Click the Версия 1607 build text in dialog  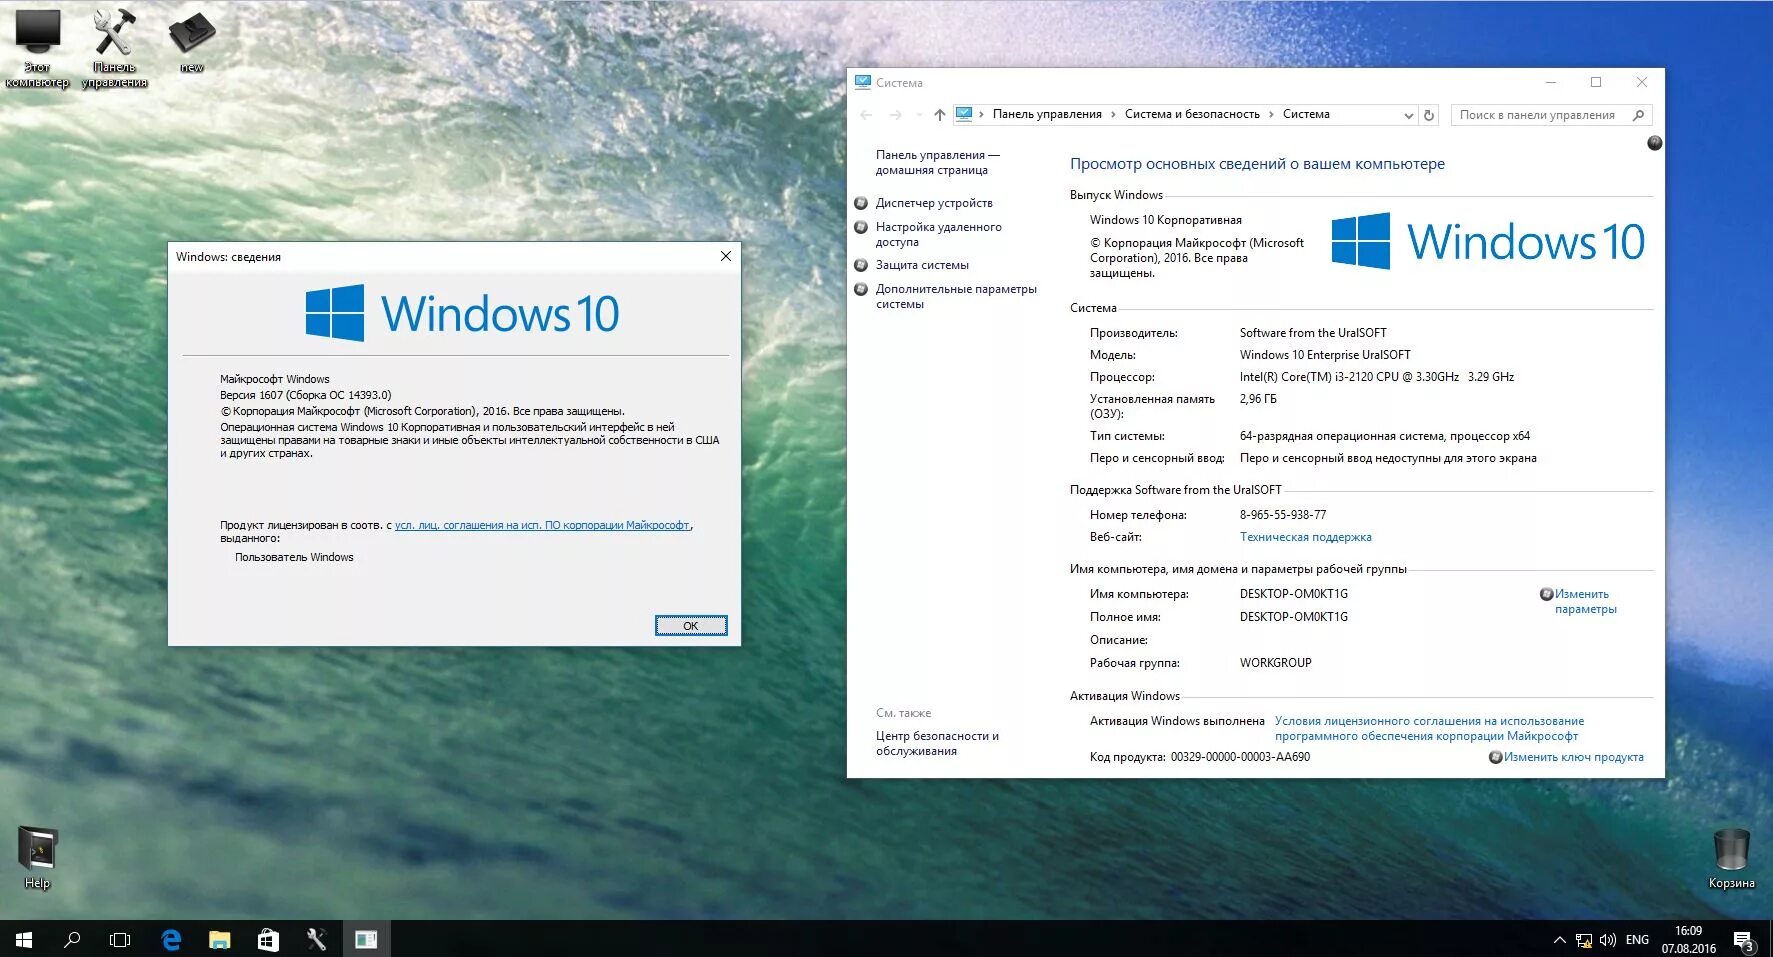click(x=306, y=395)
